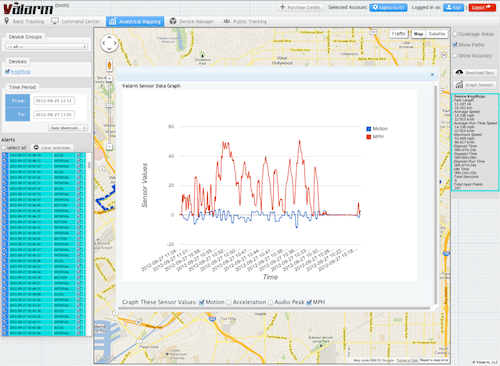Image resolution: width=500 pixels, height=366 pixels.
Task: Toggle the KogiRoja device checkbox
Action: [7, 71]
